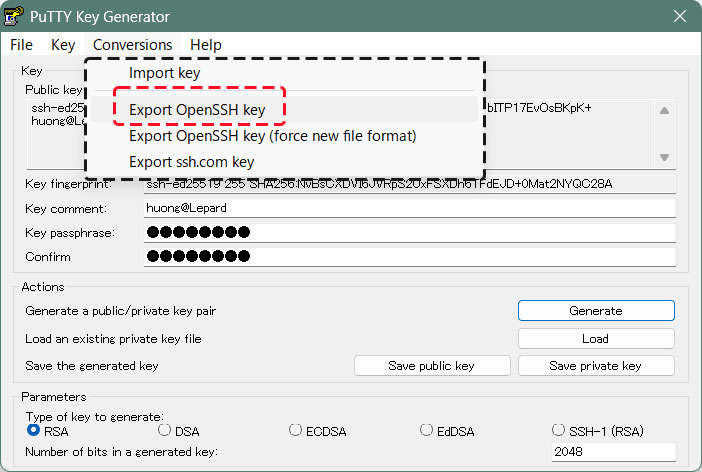Open the File menu
Image resolution: width=702 pixels, height=472 pixels.
(22, 45)
